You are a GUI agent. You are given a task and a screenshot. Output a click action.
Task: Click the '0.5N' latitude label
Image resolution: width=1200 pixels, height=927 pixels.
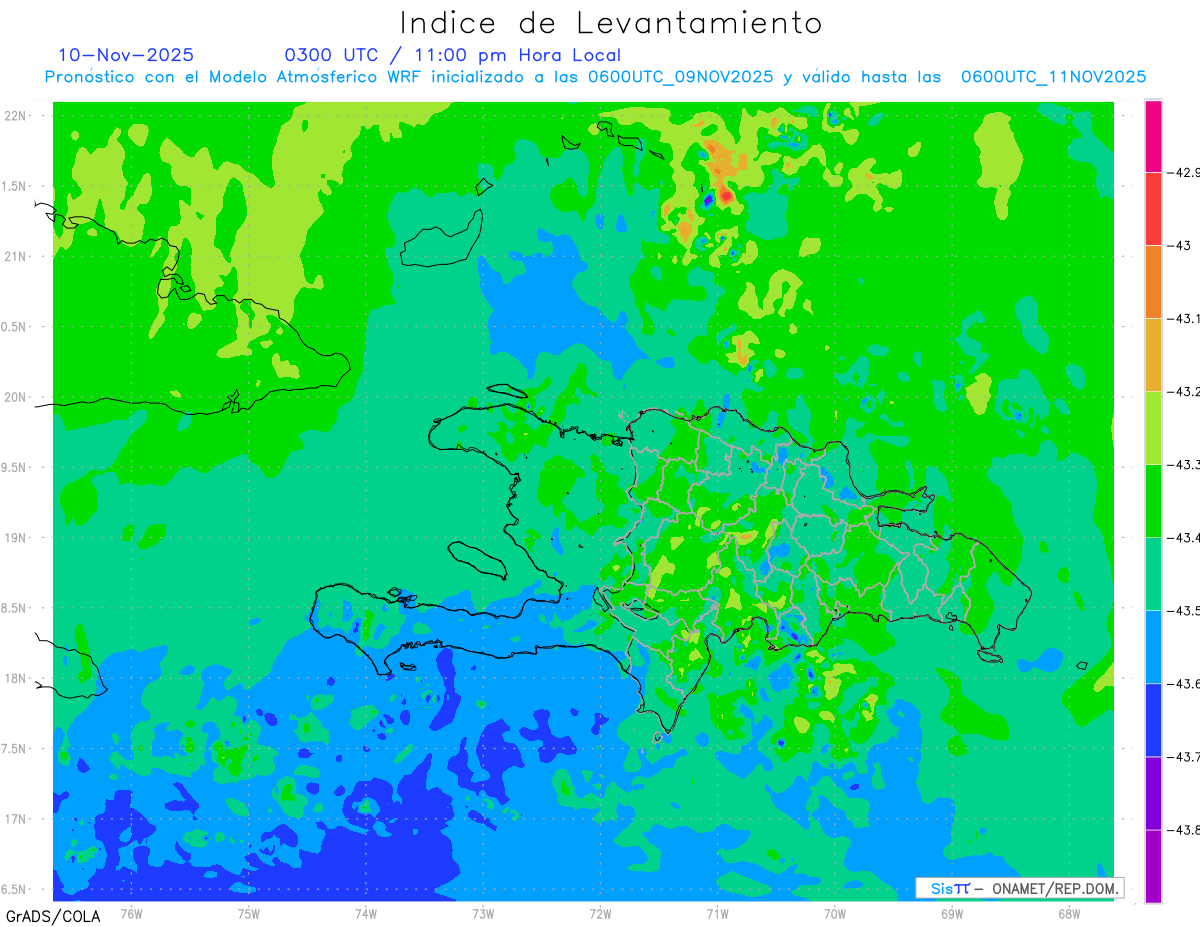pos(15,327)
